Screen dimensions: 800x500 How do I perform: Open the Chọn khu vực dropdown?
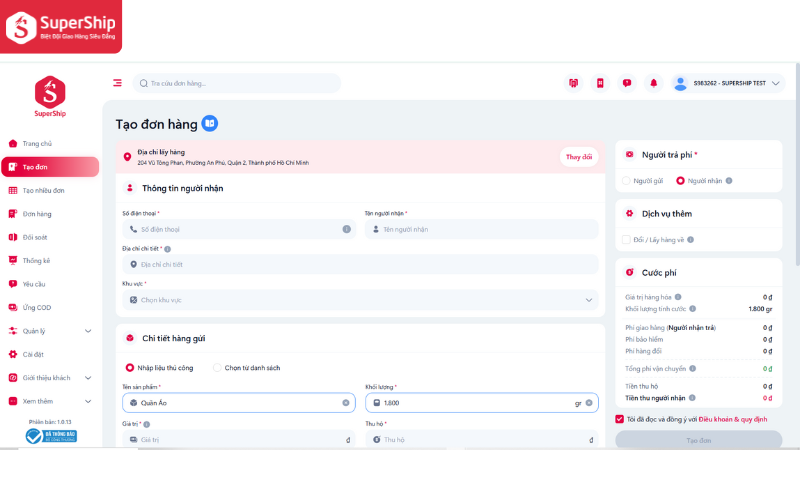(360, 300)
